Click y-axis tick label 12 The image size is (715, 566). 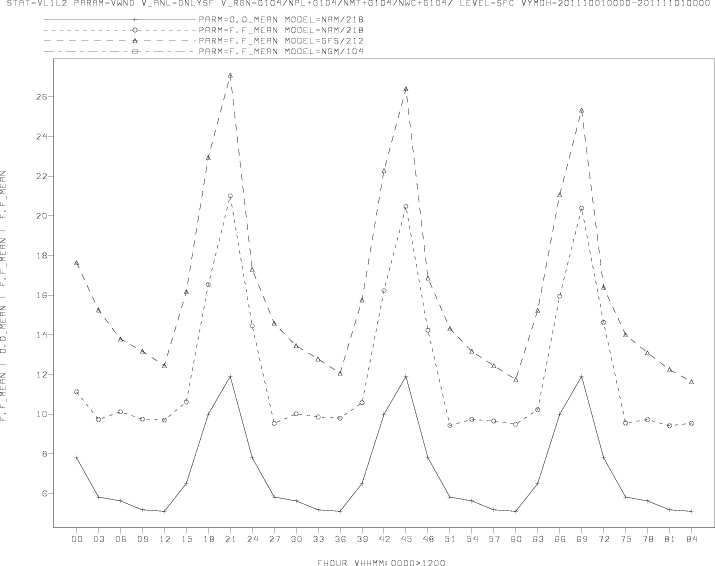pos(41,374)
